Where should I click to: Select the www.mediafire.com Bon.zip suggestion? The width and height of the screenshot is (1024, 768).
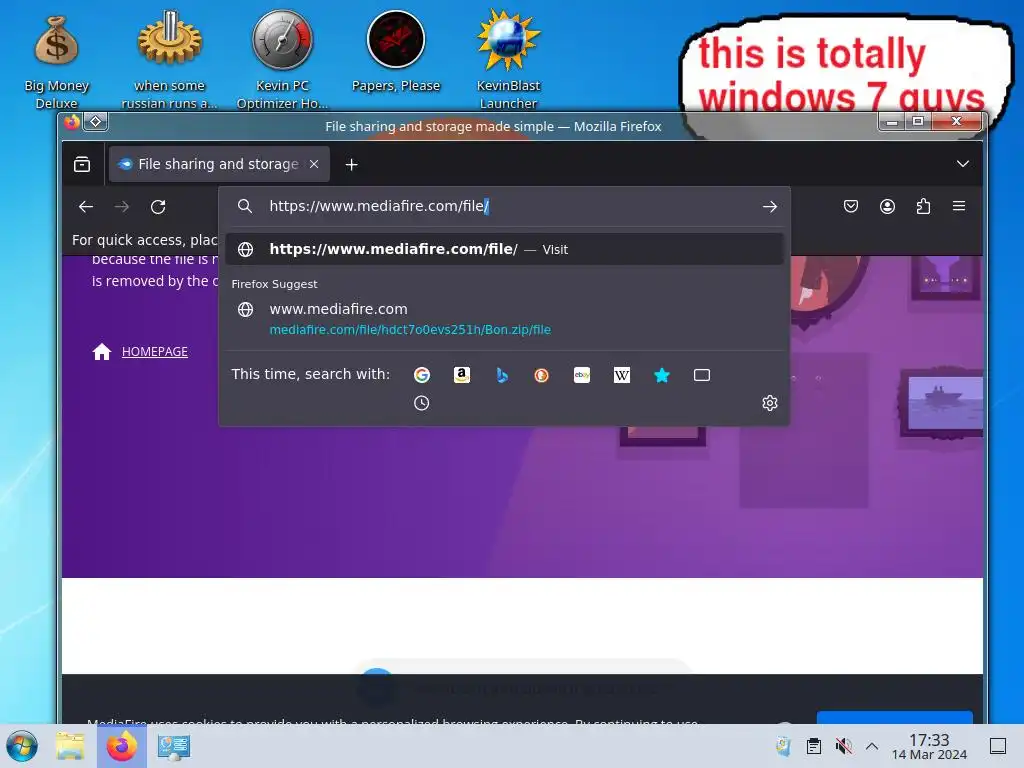(x=504, y=319)
